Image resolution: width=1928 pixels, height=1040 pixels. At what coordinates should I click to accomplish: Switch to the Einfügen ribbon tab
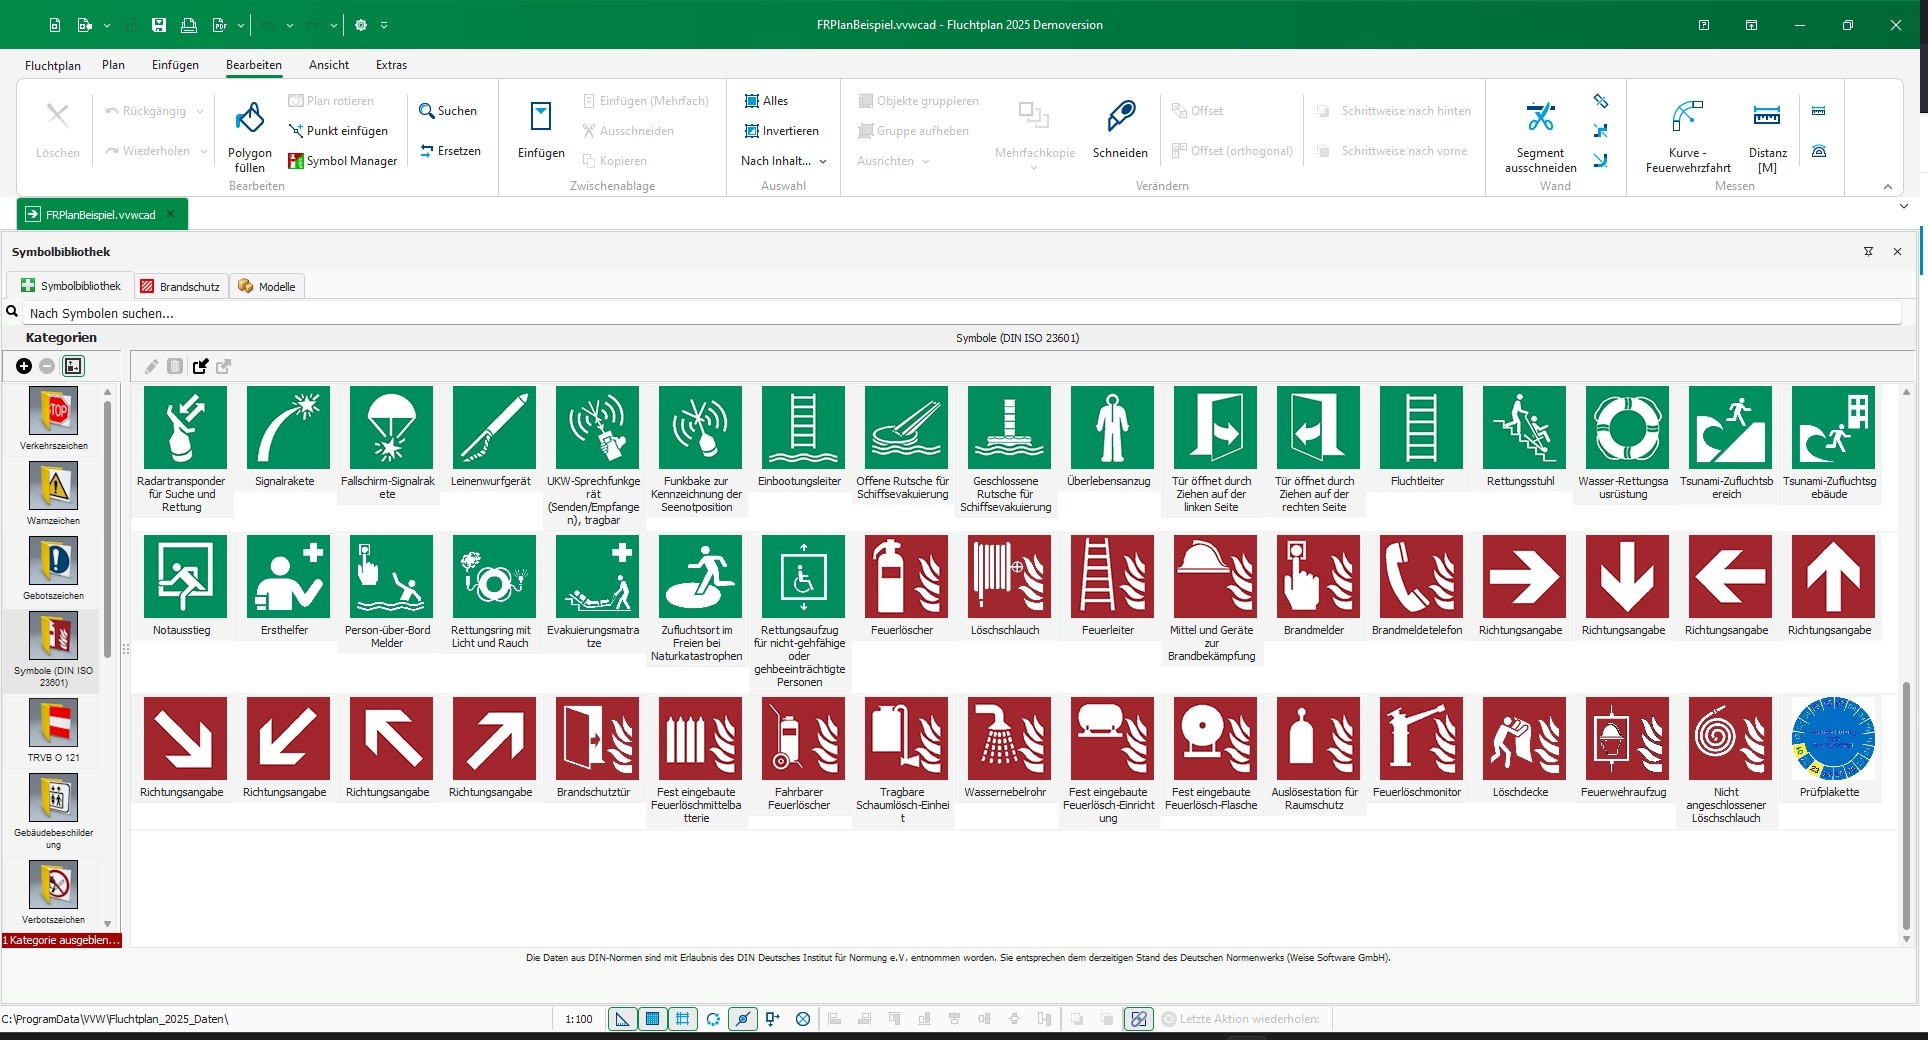175,65
